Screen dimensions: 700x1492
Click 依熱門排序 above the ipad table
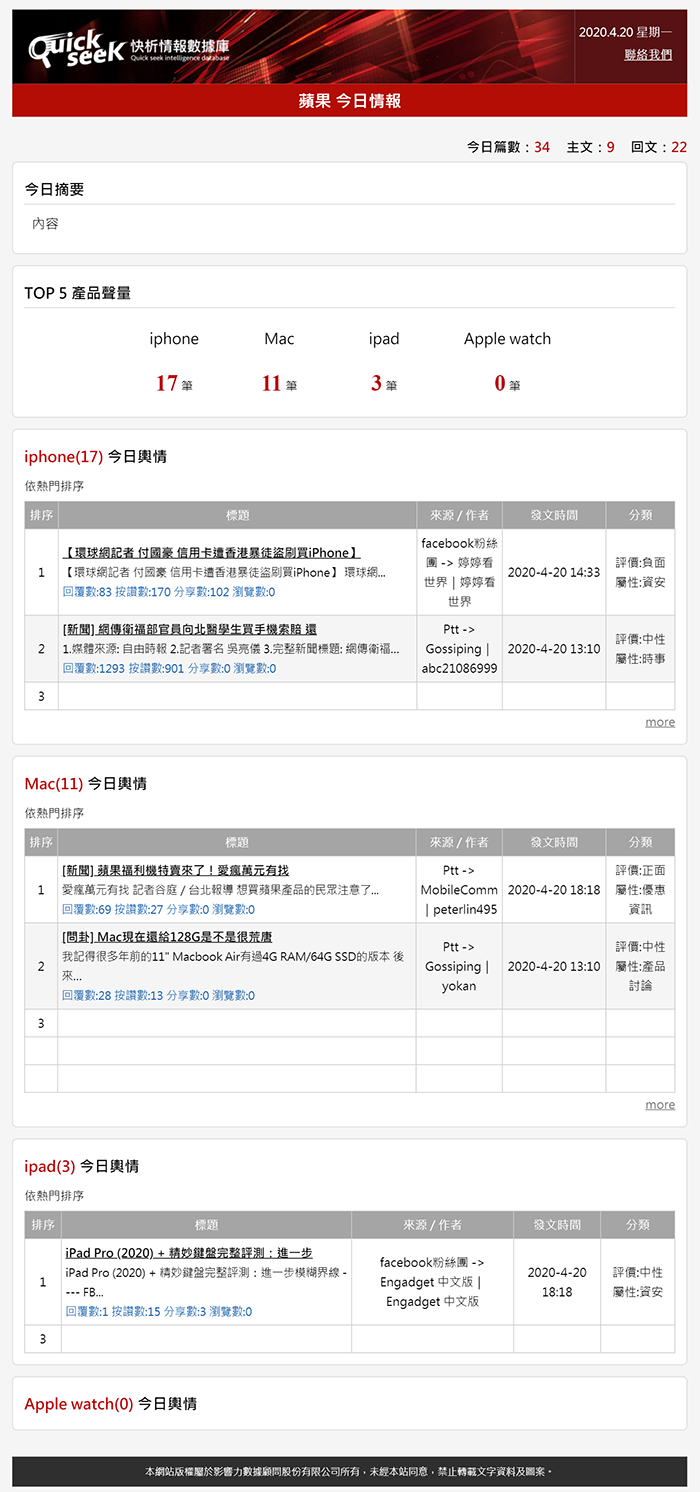55,1196
